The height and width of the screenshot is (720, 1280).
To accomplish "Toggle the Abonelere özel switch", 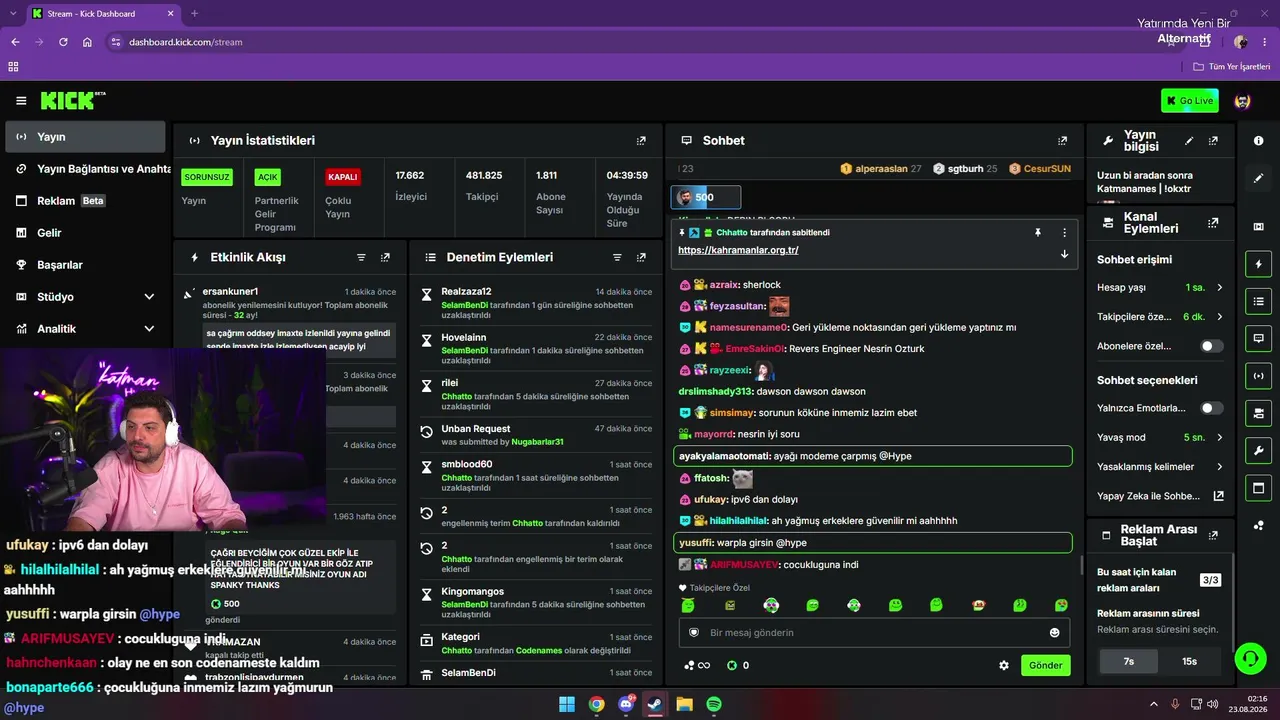I will 1212,346.
